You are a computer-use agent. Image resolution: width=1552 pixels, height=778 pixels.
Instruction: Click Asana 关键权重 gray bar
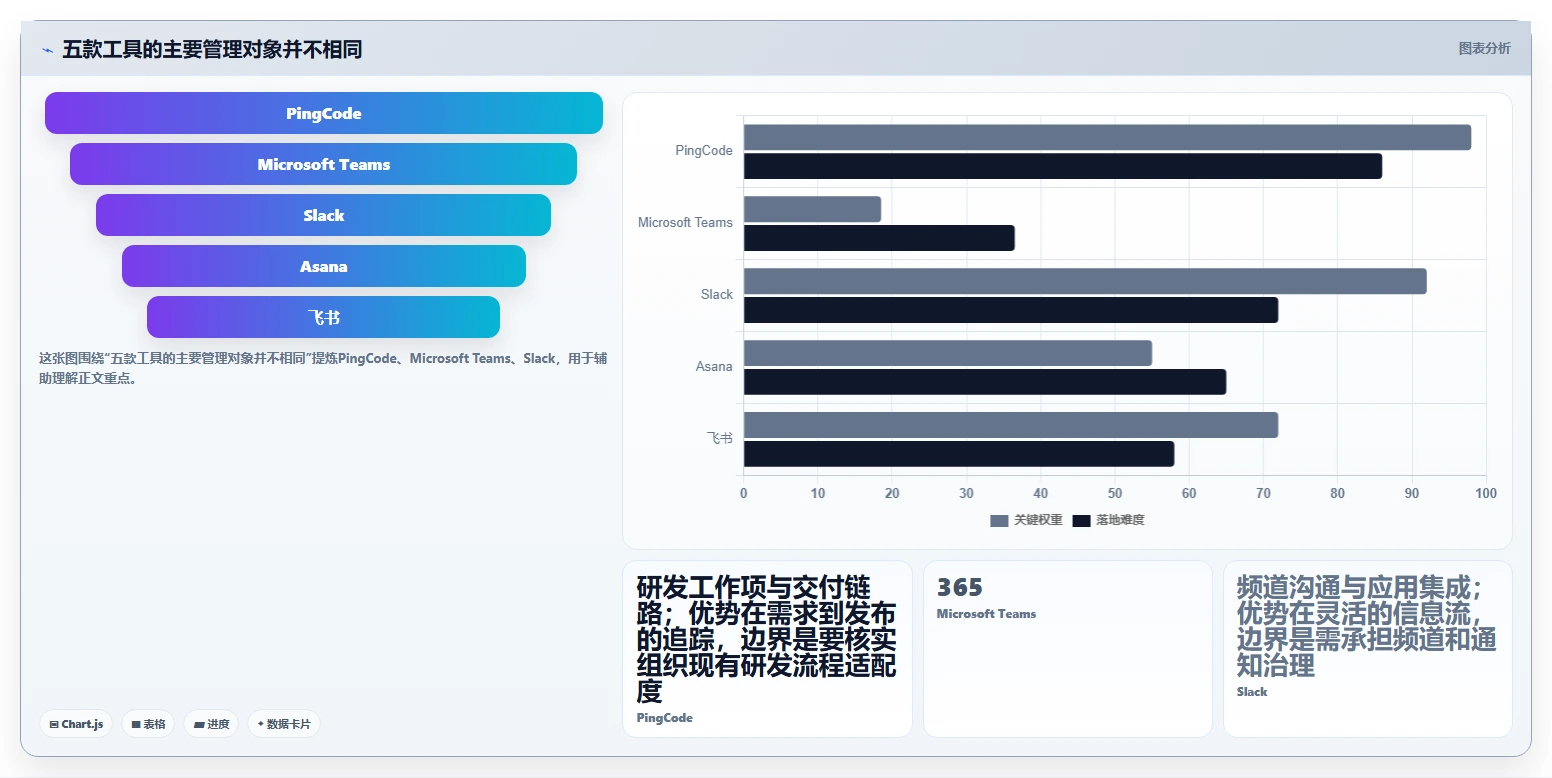(x=948, y=353)
